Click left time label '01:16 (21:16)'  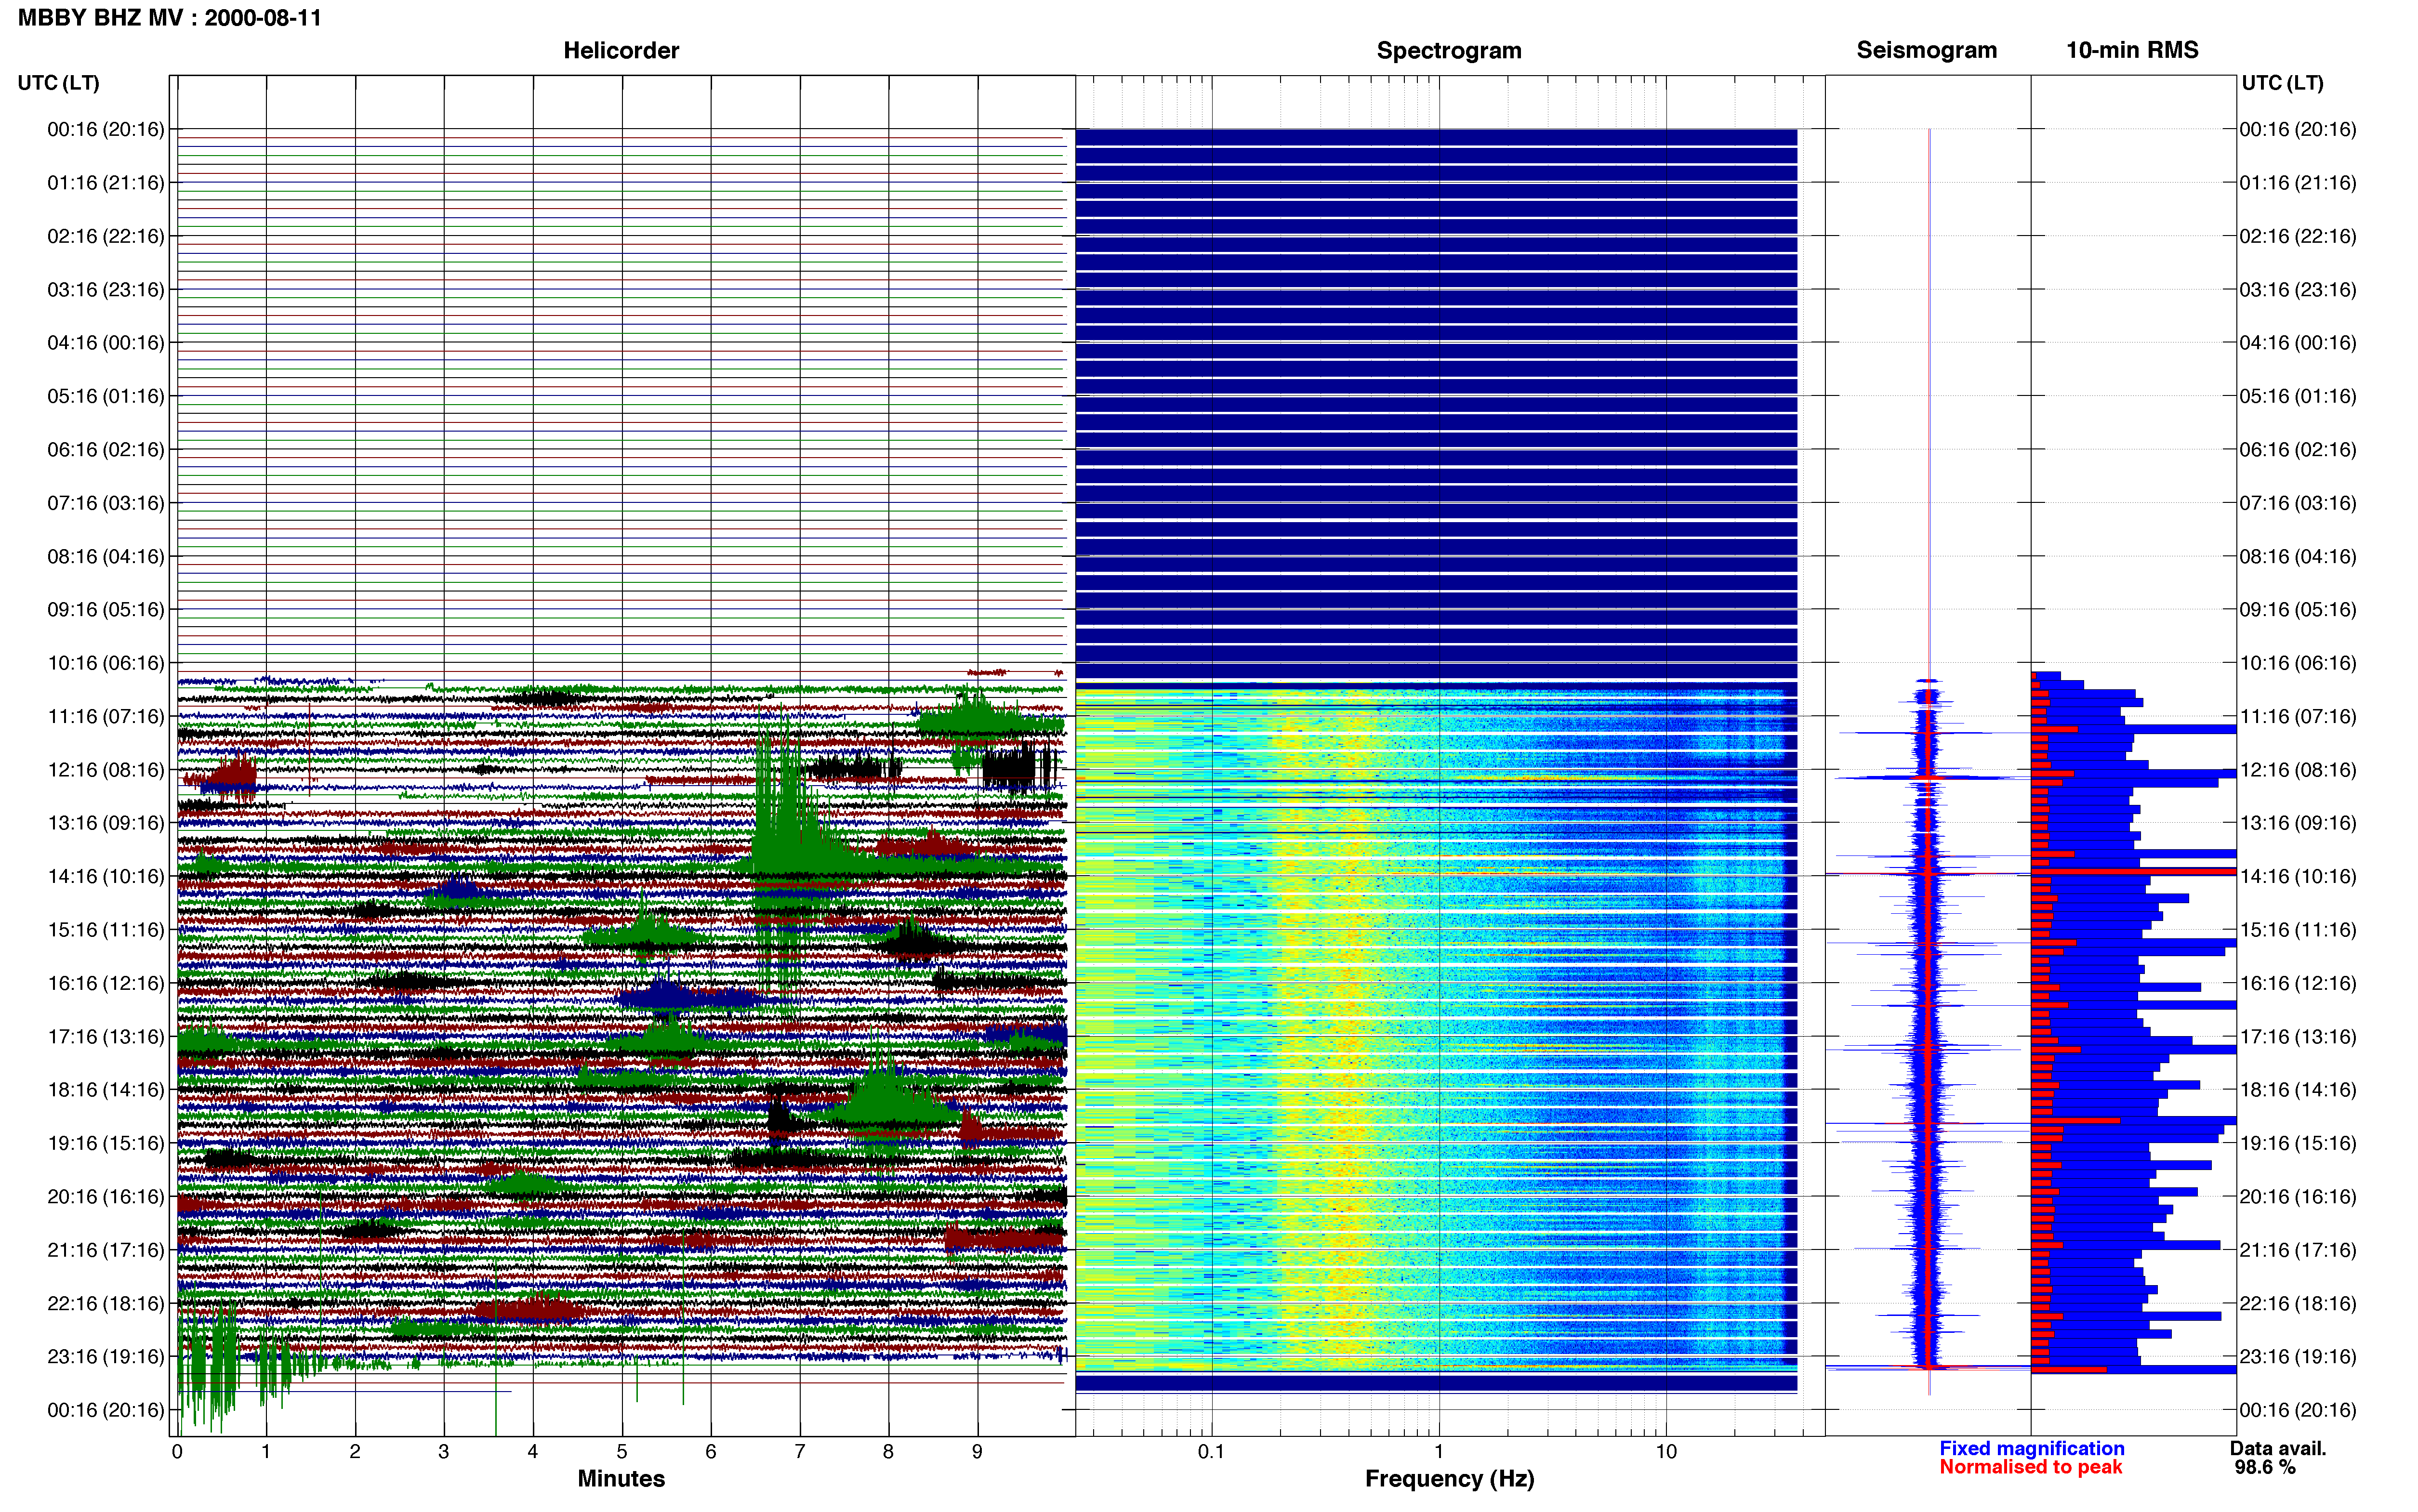(105, 183)
